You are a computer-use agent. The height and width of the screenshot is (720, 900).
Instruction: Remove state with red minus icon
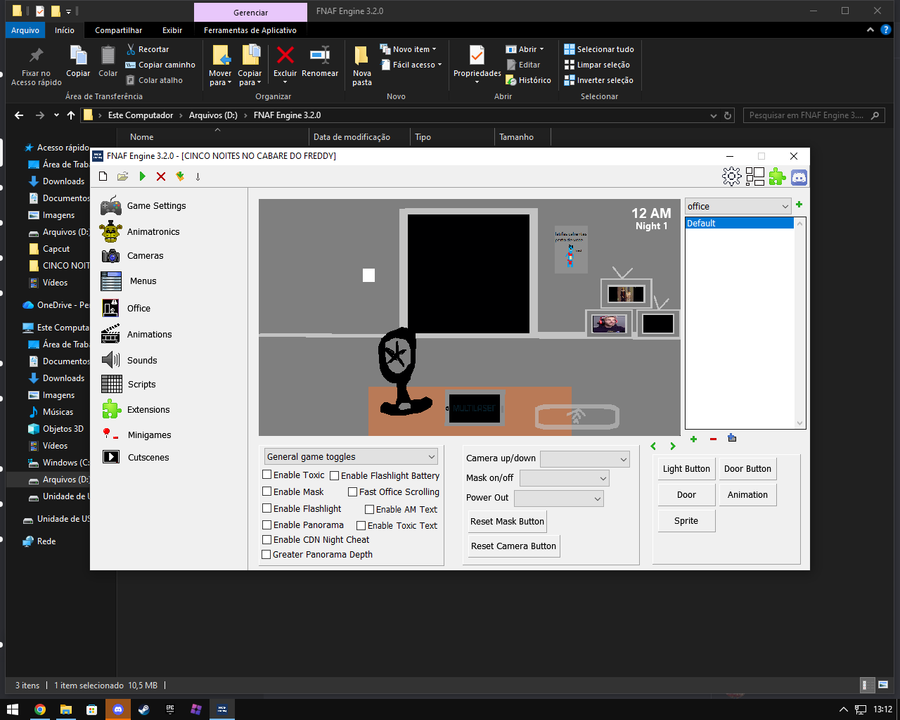coord(713,439)
